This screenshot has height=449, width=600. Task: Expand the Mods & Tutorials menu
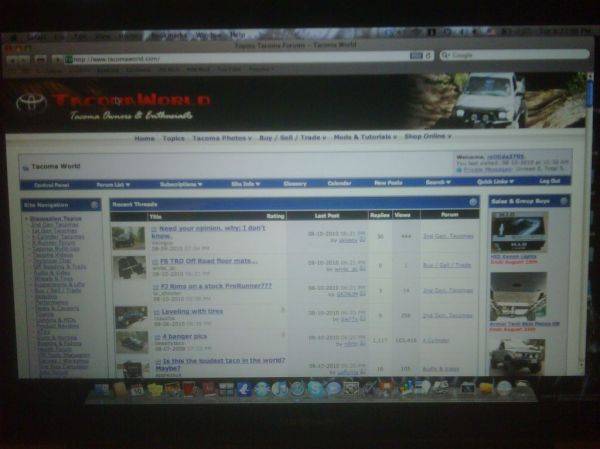(365, 137)
